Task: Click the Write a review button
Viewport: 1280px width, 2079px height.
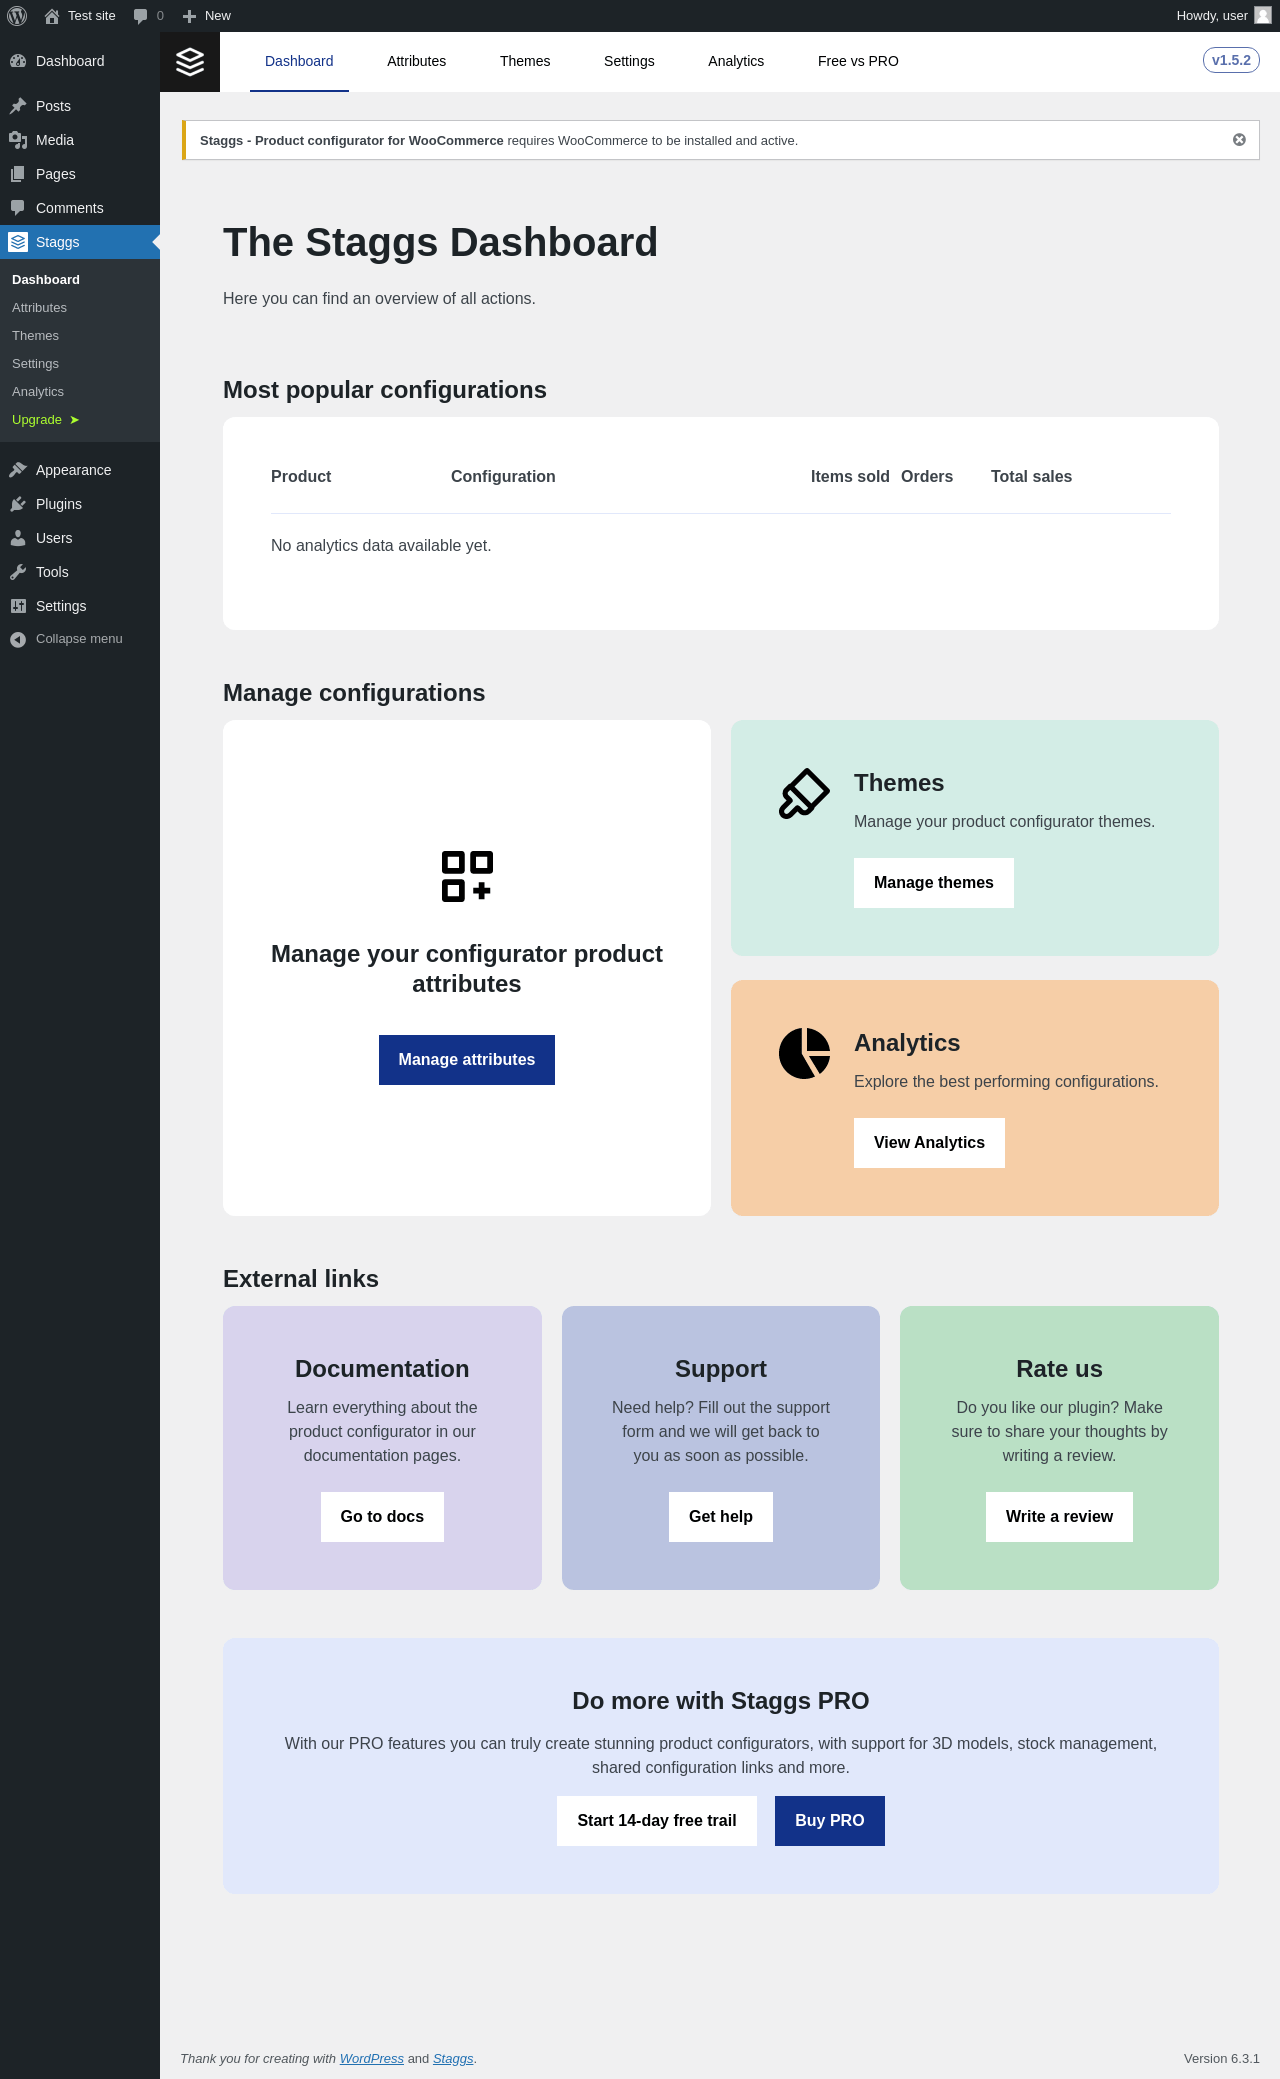Action: (1059, 1517)
